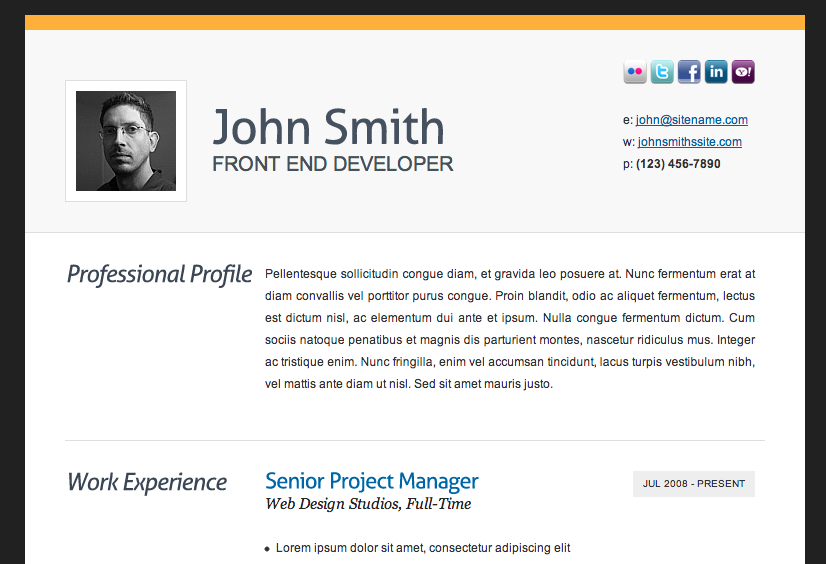826x564 pixels.
Task: Open the johnsmithssite.com website link
Action: coord(689,142)
